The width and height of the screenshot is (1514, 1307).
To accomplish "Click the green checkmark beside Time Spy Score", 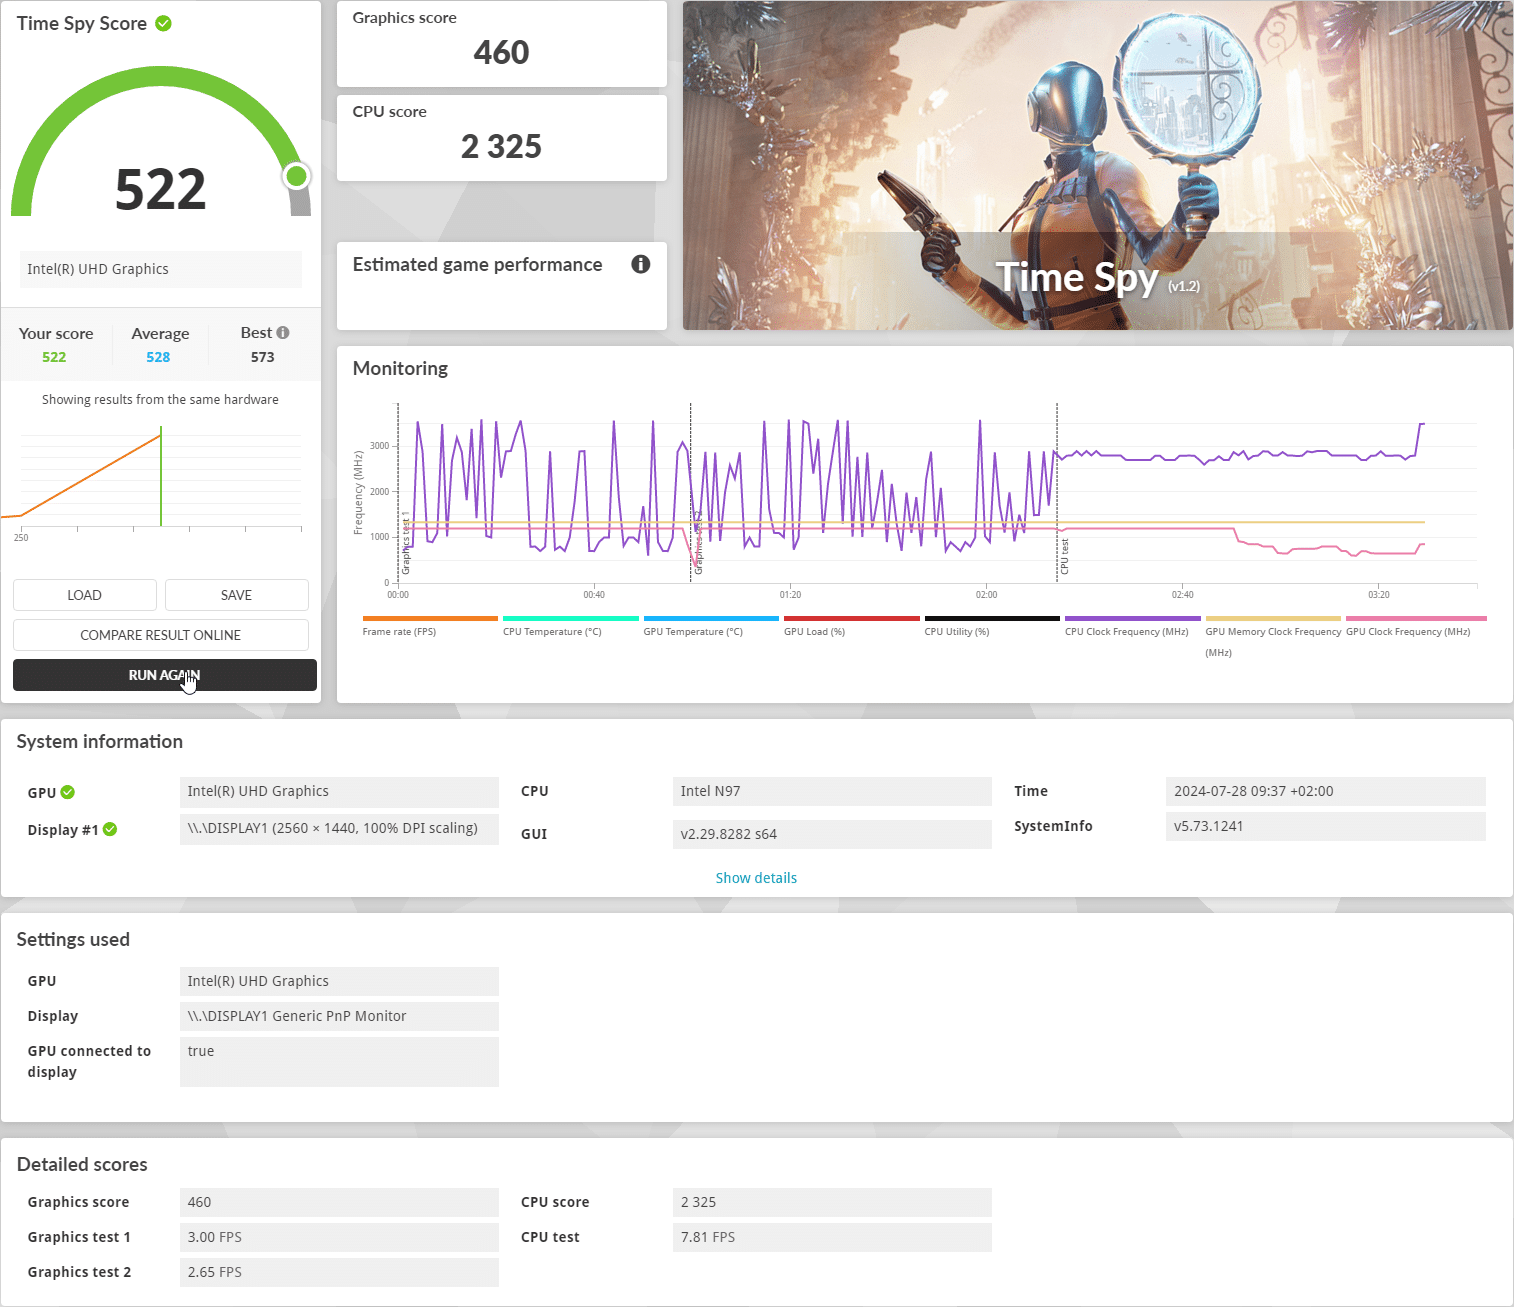I will tap(163, 23).
